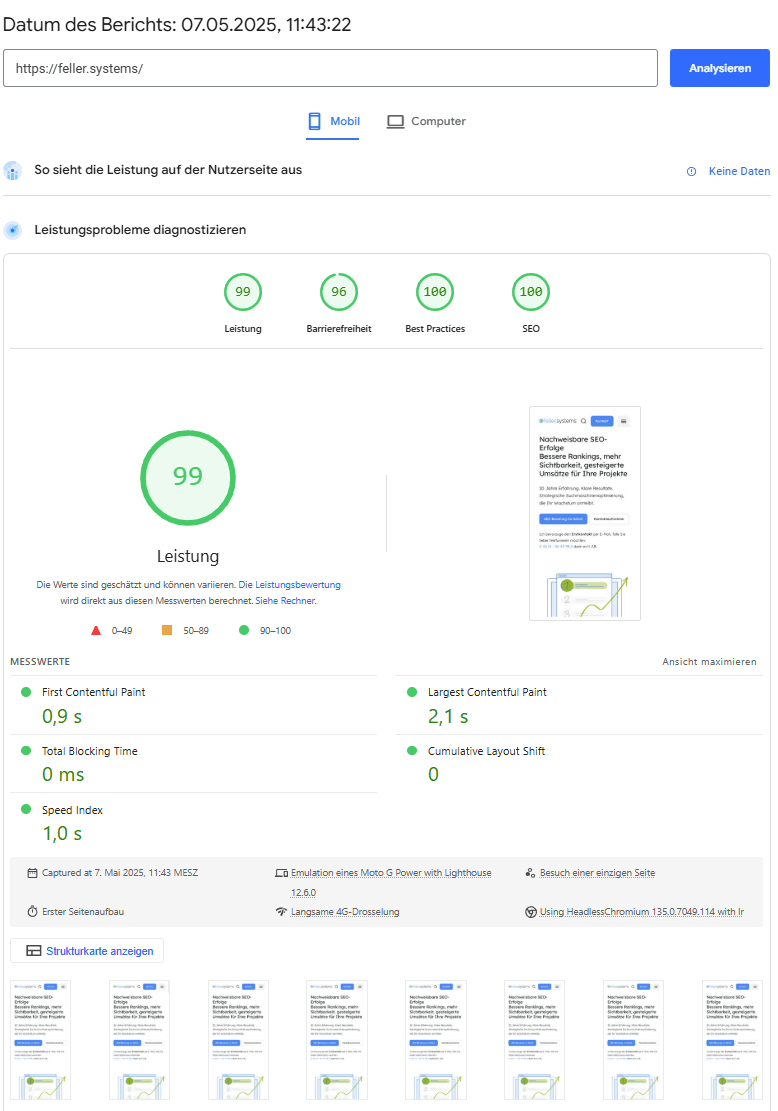Click the green dot beside Largest Contentful Paint
This screenshot has height=1111, width=778.
tap(412, 692)
